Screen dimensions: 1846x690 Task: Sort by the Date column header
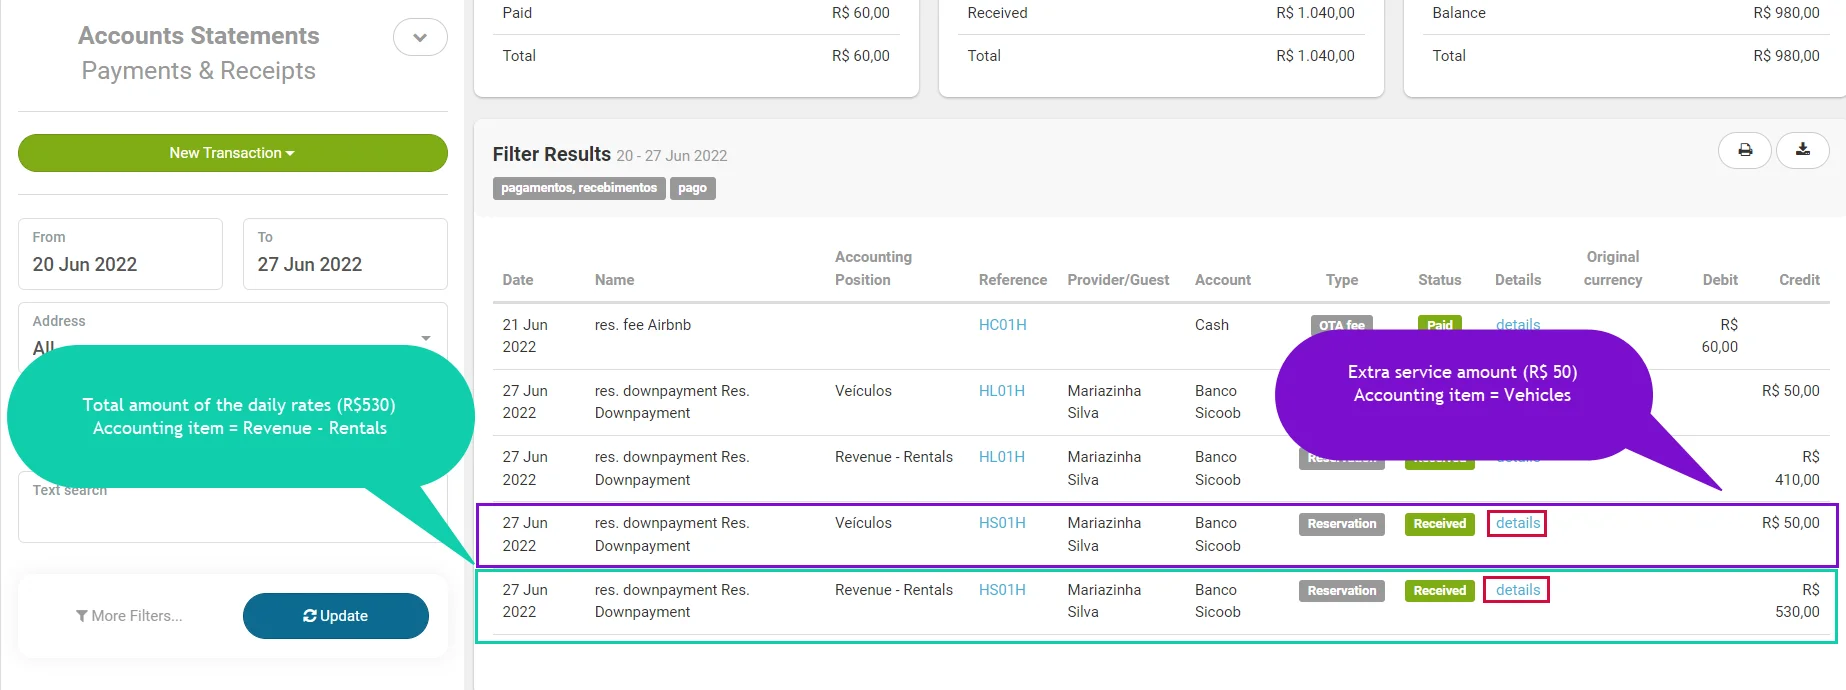(518, 280)
